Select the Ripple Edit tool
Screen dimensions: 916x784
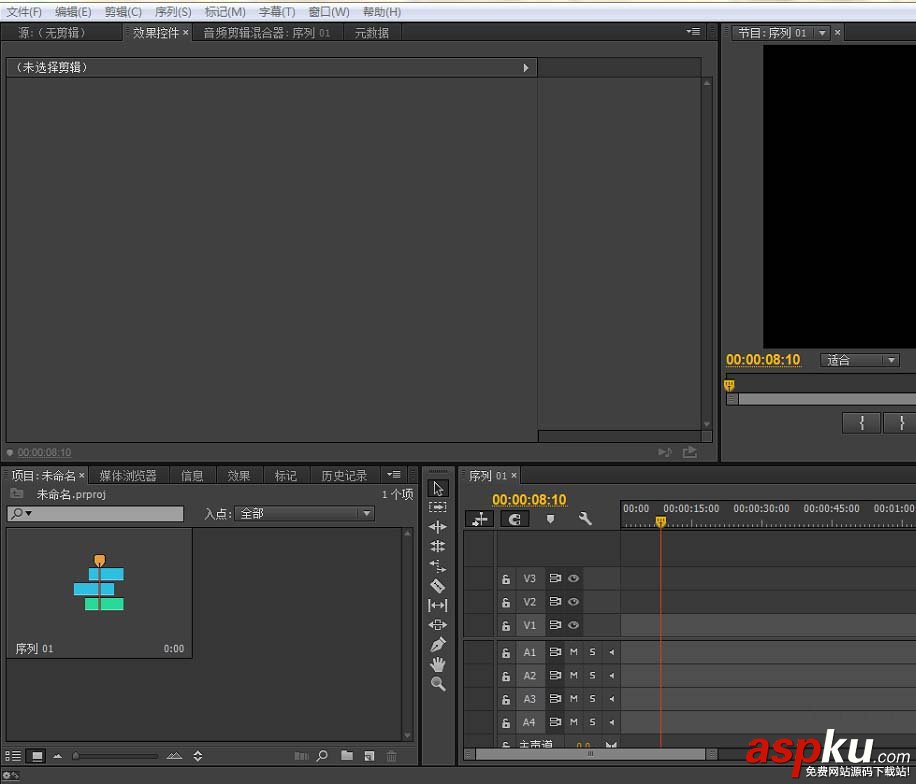[x=438, y=527]
